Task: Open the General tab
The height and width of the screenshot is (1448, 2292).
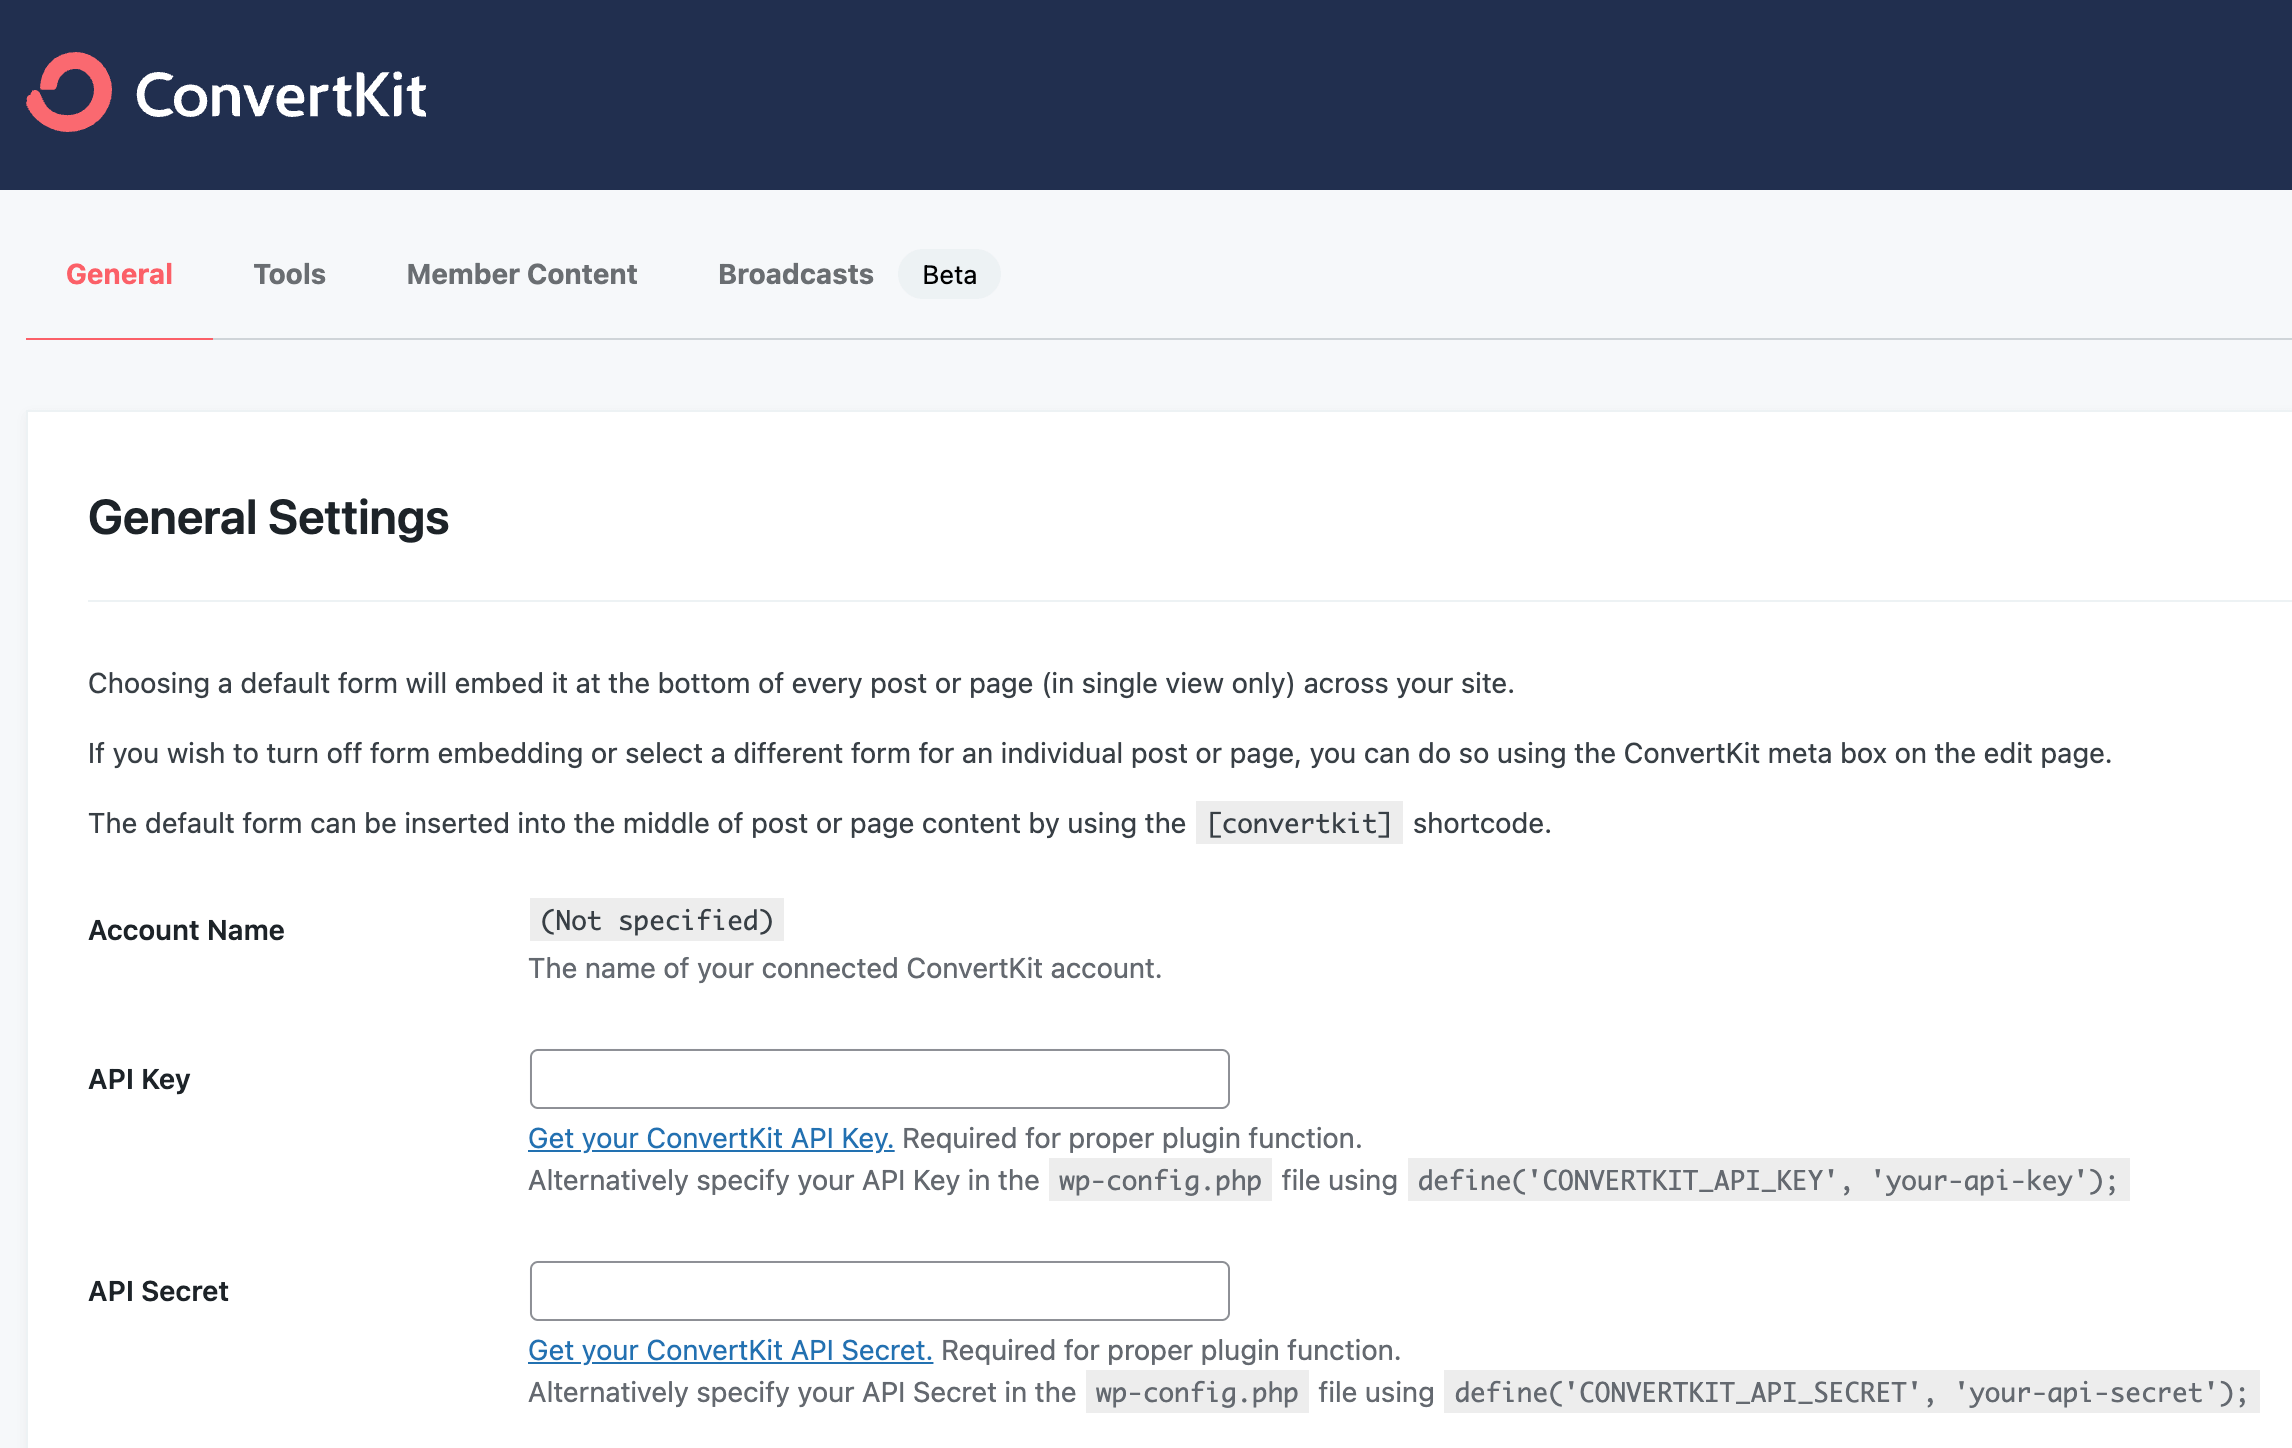Action: [119, 274]
